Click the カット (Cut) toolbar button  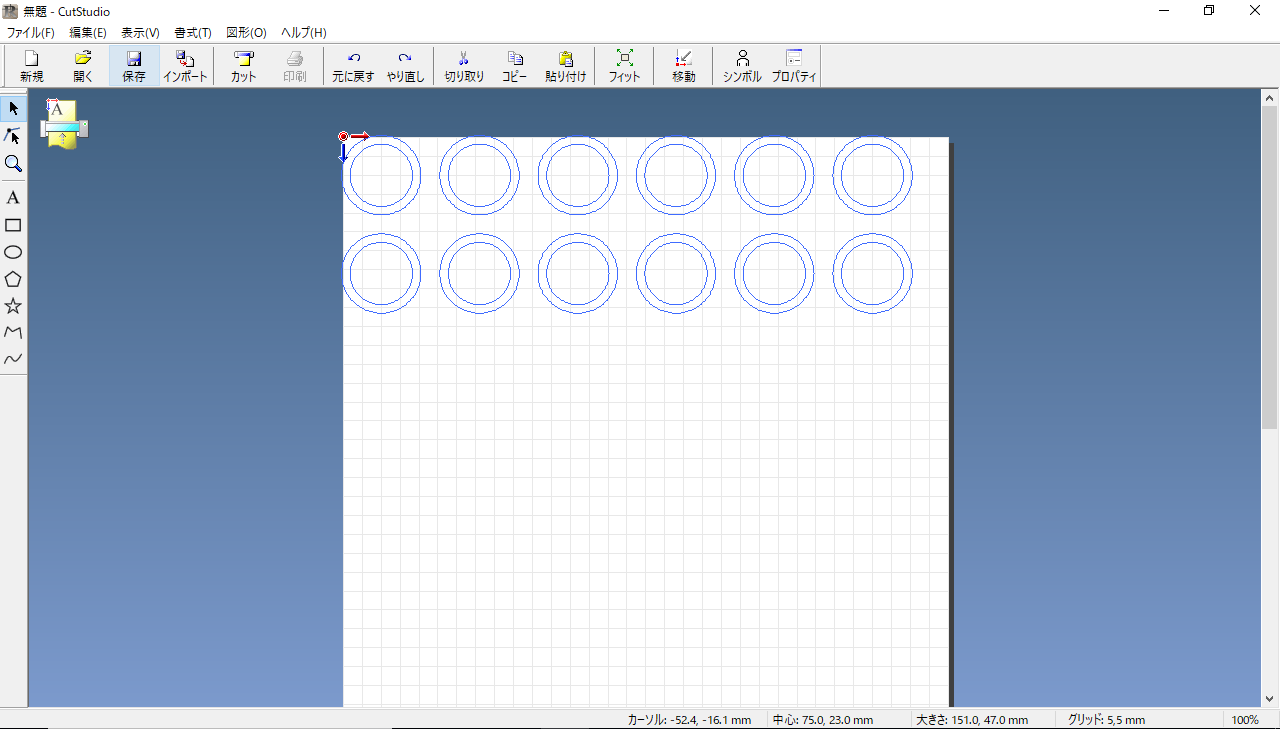pyautogui.click(x=243, y=66)
